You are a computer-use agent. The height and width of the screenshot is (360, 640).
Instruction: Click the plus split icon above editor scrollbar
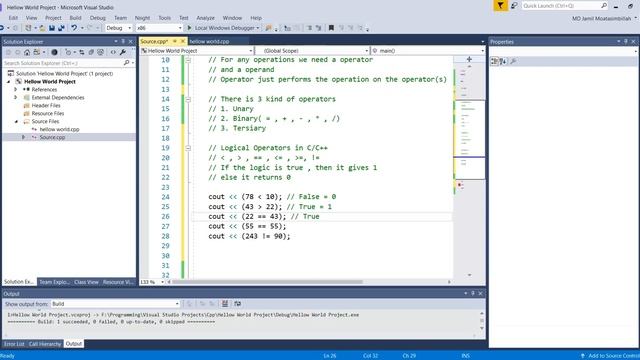pos(469,59)
